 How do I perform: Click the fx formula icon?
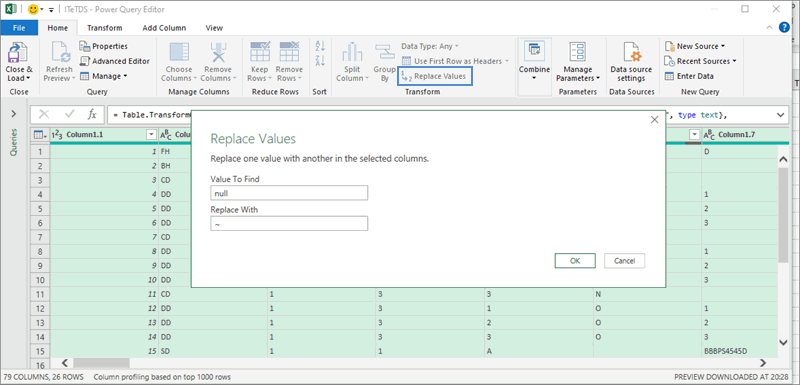tap(92, 115)
